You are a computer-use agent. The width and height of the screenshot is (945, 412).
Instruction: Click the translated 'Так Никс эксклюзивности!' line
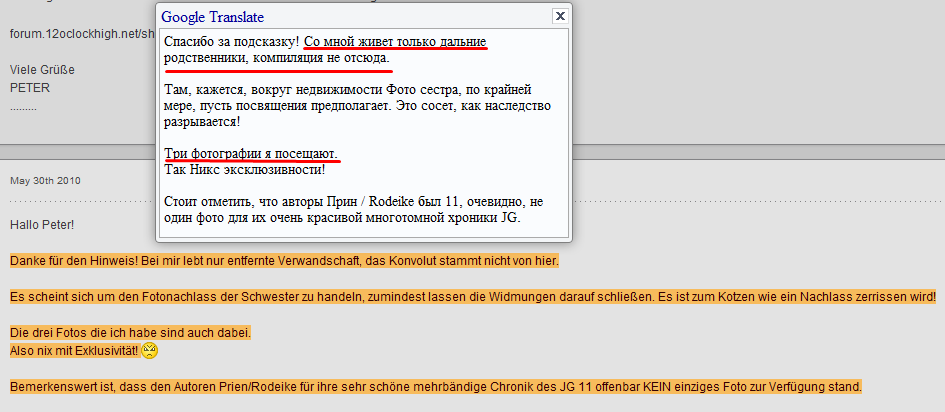[x=245, y=169]
